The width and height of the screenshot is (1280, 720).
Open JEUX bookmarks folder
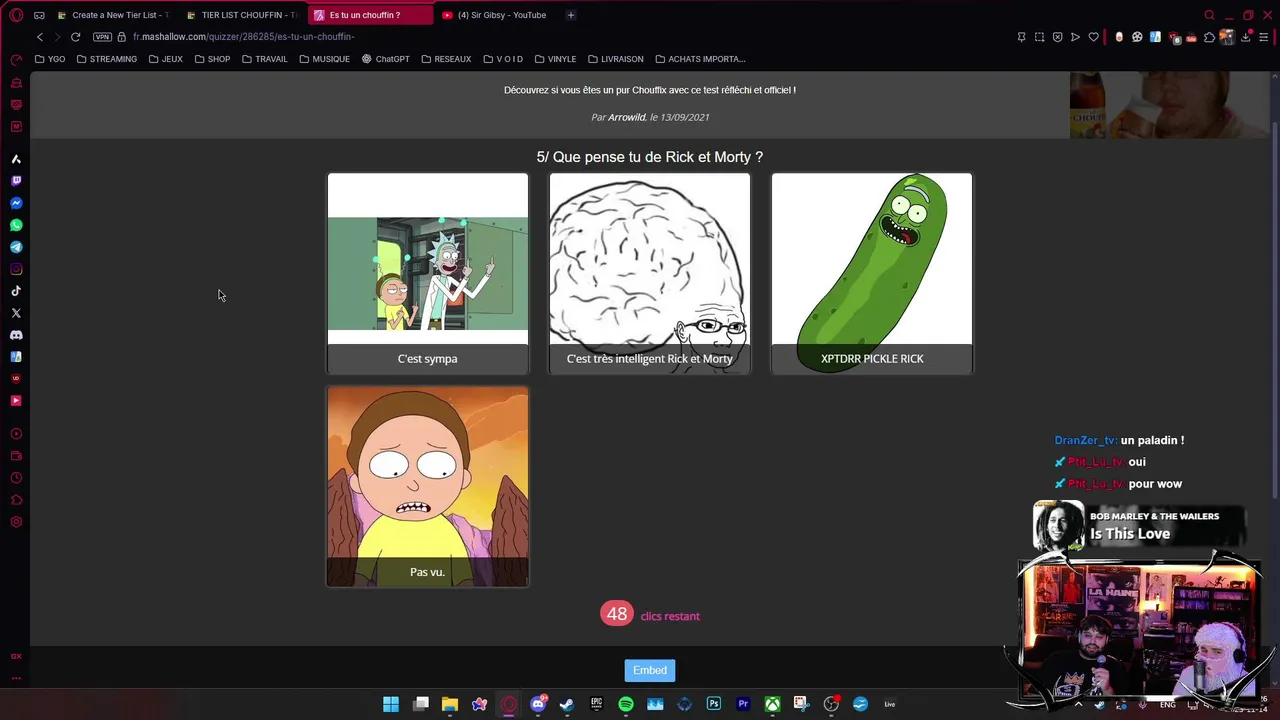(x=166, y=59)
